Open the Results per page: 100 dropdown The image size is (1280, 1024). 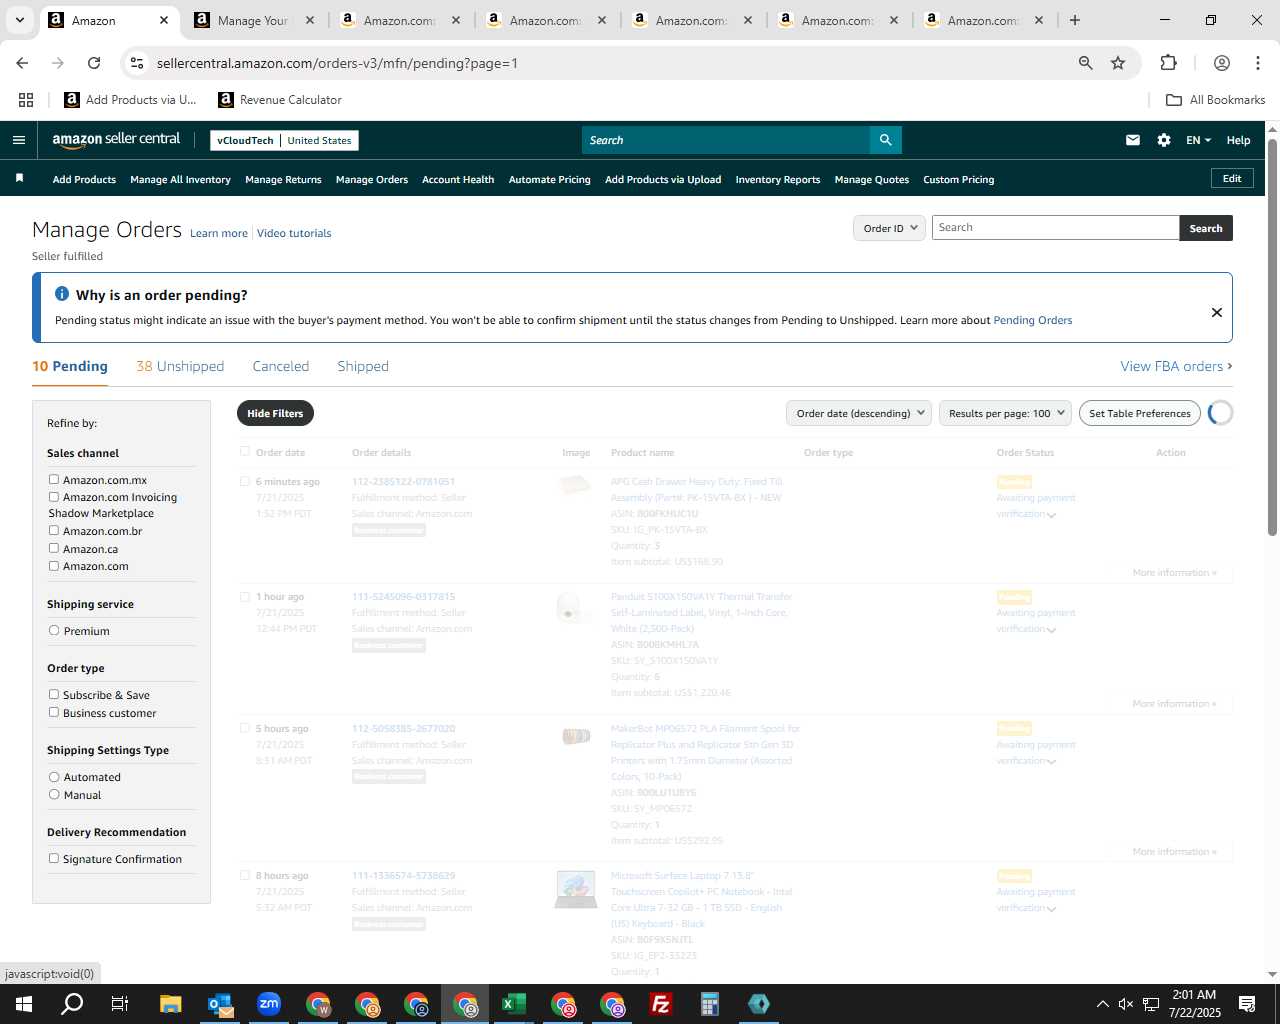click(1005, 413)
